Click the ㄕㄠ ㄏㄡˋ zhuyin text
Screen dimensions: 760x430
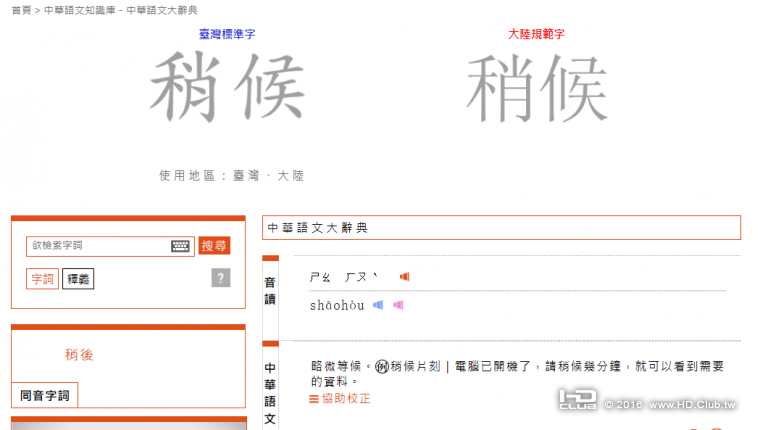[x=344, y=277]
